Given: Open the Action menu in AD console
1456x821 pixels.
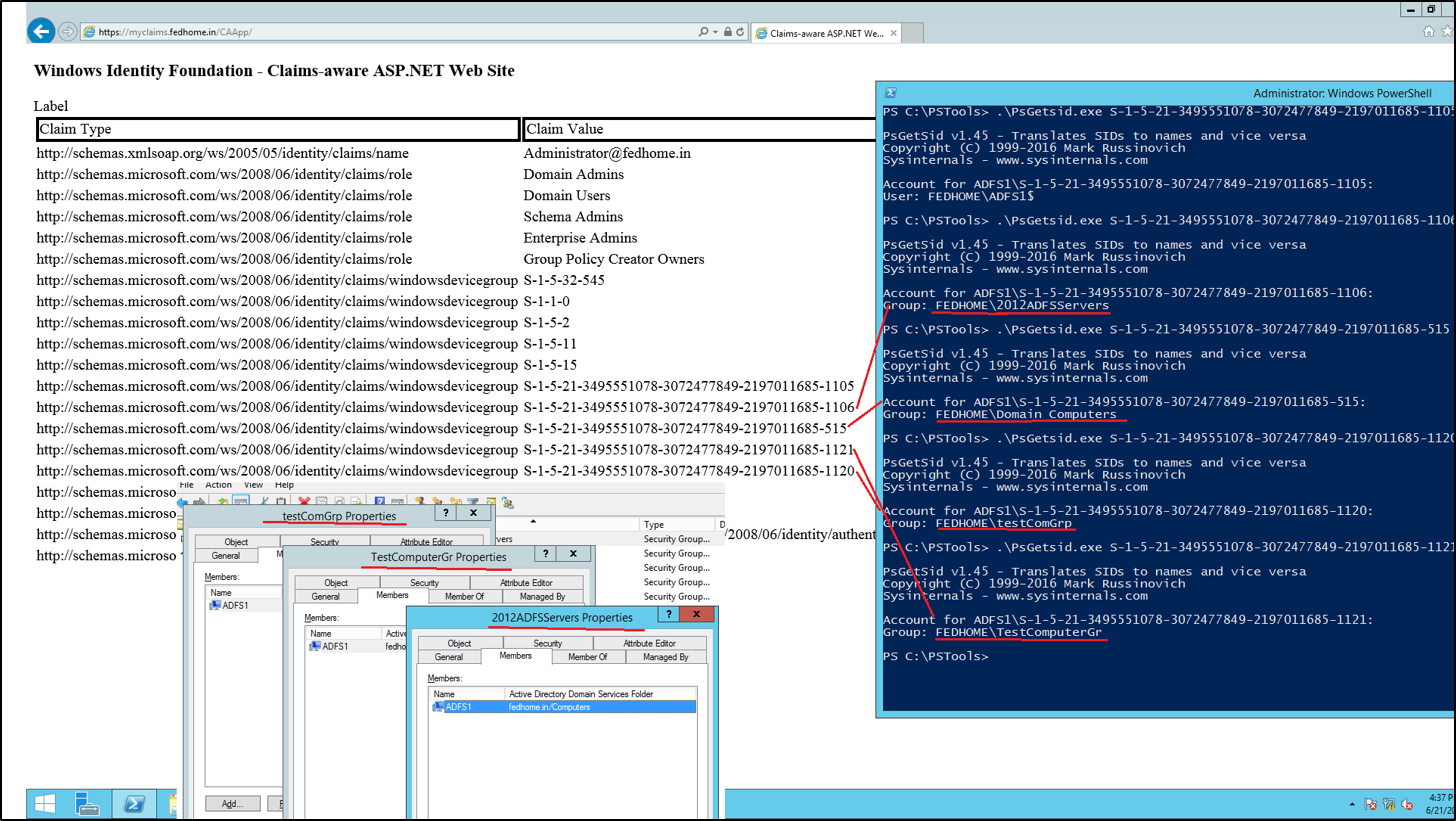Looking at the screenshot, I should tap(218, 485).
